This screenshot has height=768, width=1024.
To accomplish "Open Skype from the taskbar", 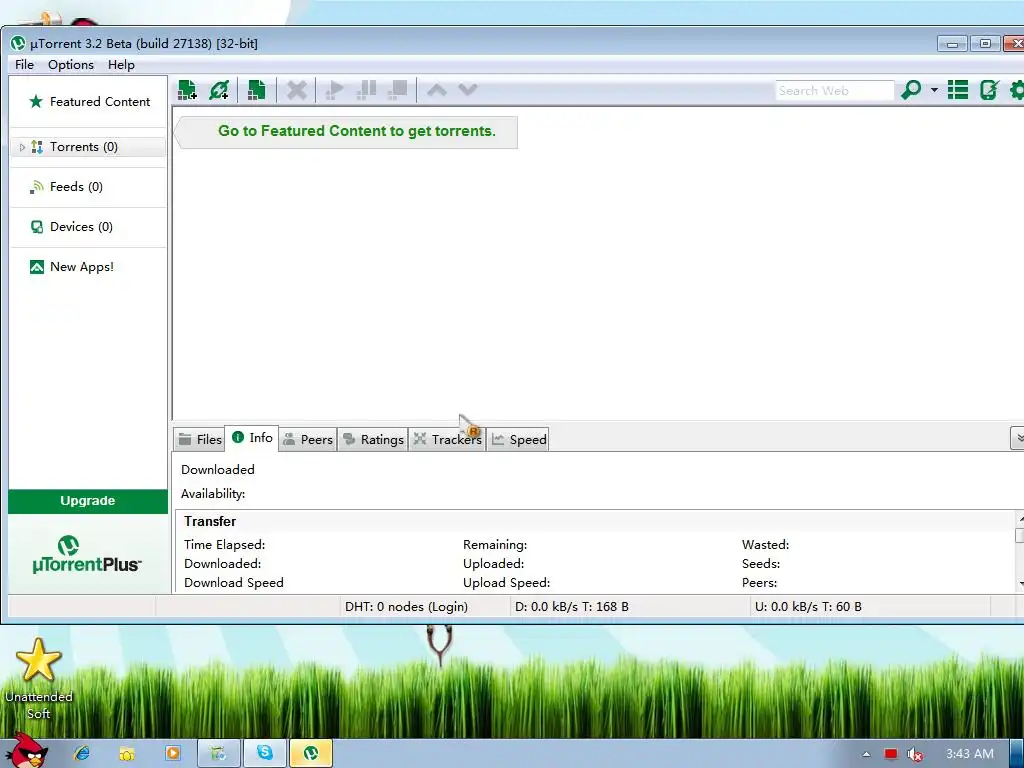I will coord(264,753).
